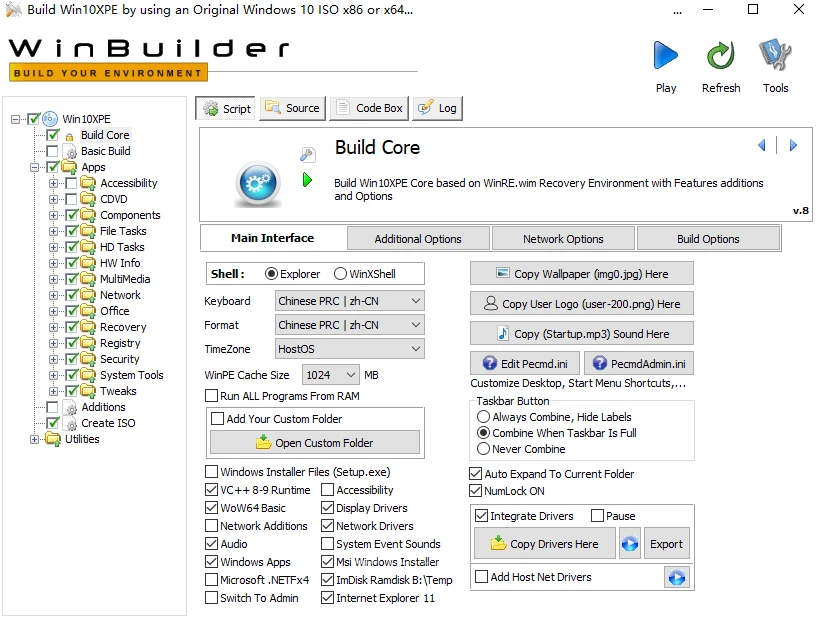
Task: Click the green Refresh icon
Action: point(721,55)
